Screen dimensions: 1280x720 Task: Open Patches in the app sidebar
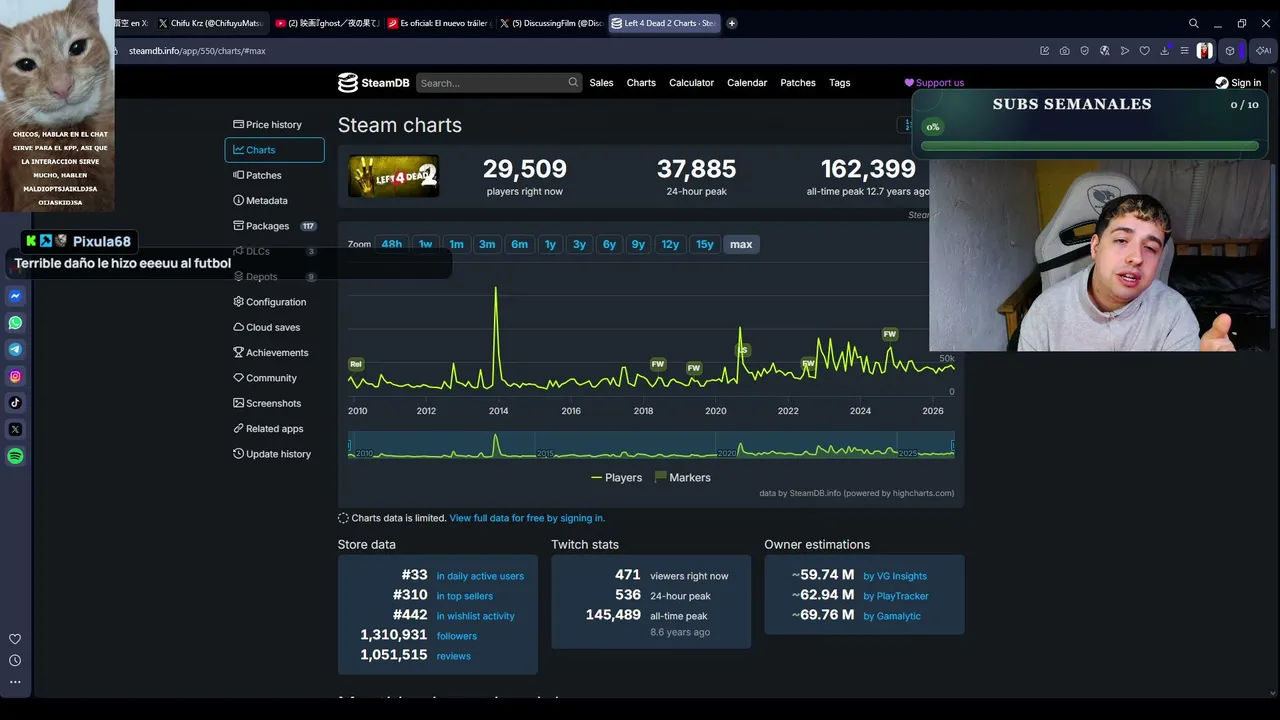point(275,175)
